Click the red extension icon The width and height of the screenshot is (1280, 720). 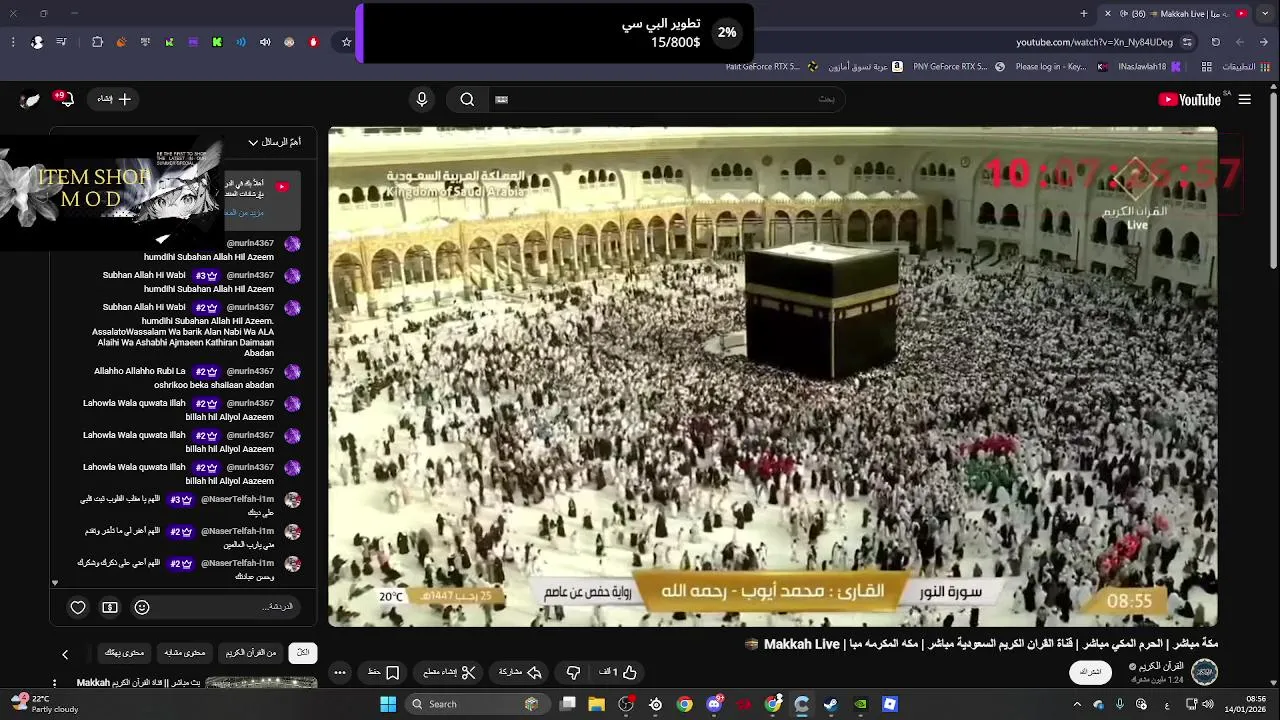(x=313, y=42)
